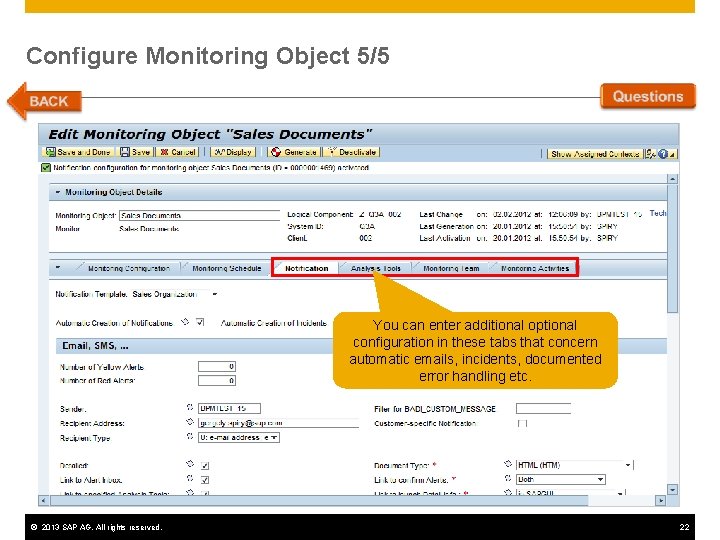Toggle Customer-specific Notification checkbox
The image size is (720, 540).
click(x=522, y=423)
